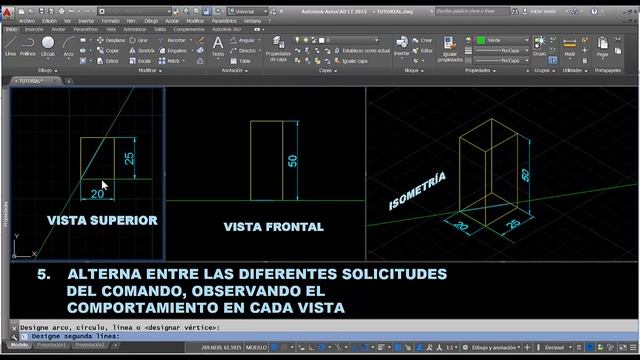Click the Angular dimension tool
The width and height of the screenshot is (640, 360).
[x=242, y=40]
